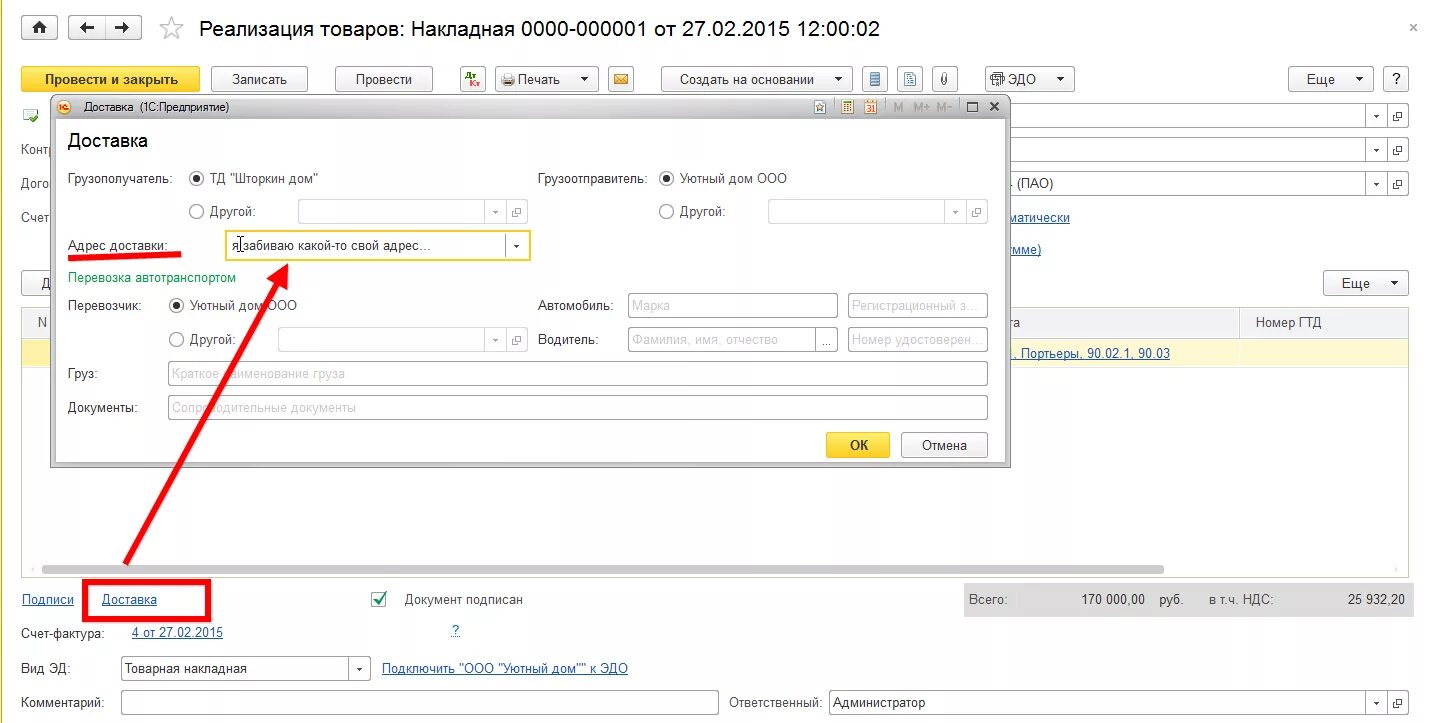Image resolution: width=1429 pixels, height=723 pixels.
Task: Open the ПАО field record icon
Action: pyautogui.click(x=1398, y=184)
